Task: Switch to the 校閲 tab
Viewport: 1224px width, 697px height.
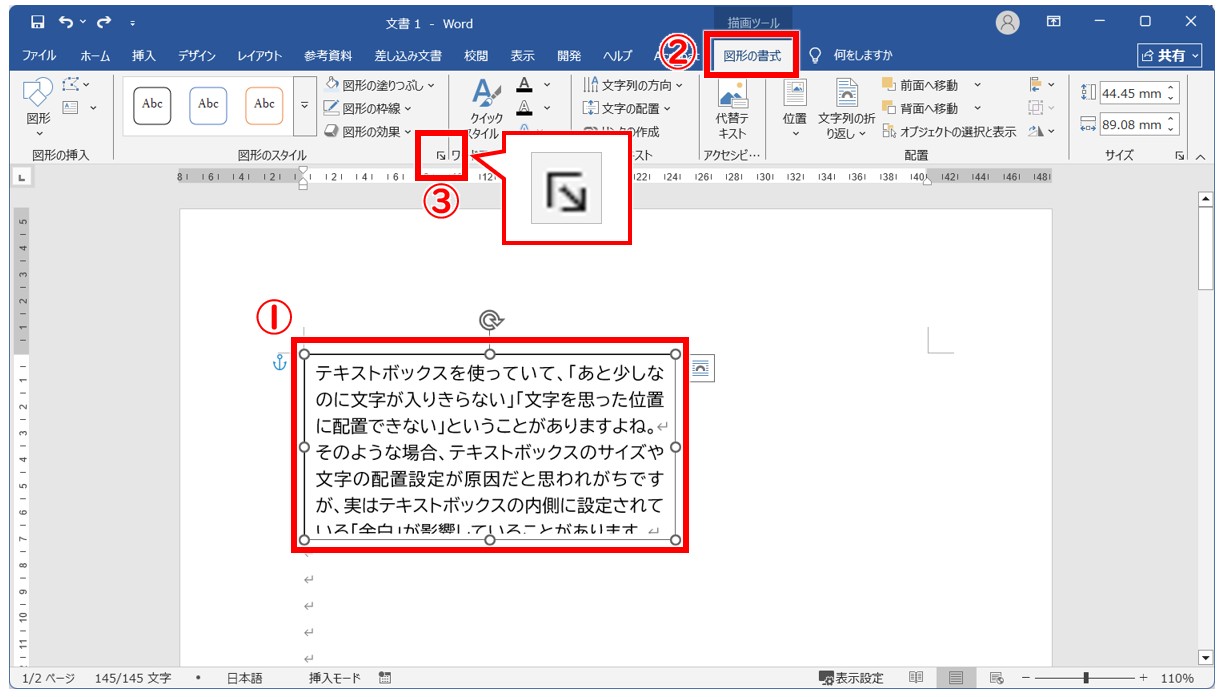Action: pyautogui.click(x=476, y=56)
